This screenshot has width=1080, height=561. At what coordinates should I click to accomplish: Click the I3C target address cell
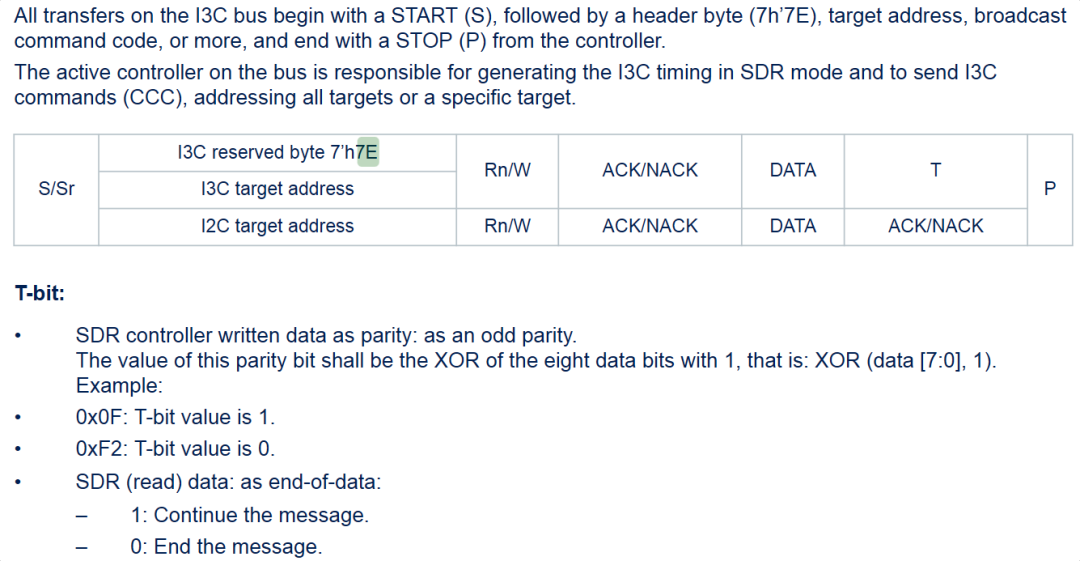click(x=277, y=189)
